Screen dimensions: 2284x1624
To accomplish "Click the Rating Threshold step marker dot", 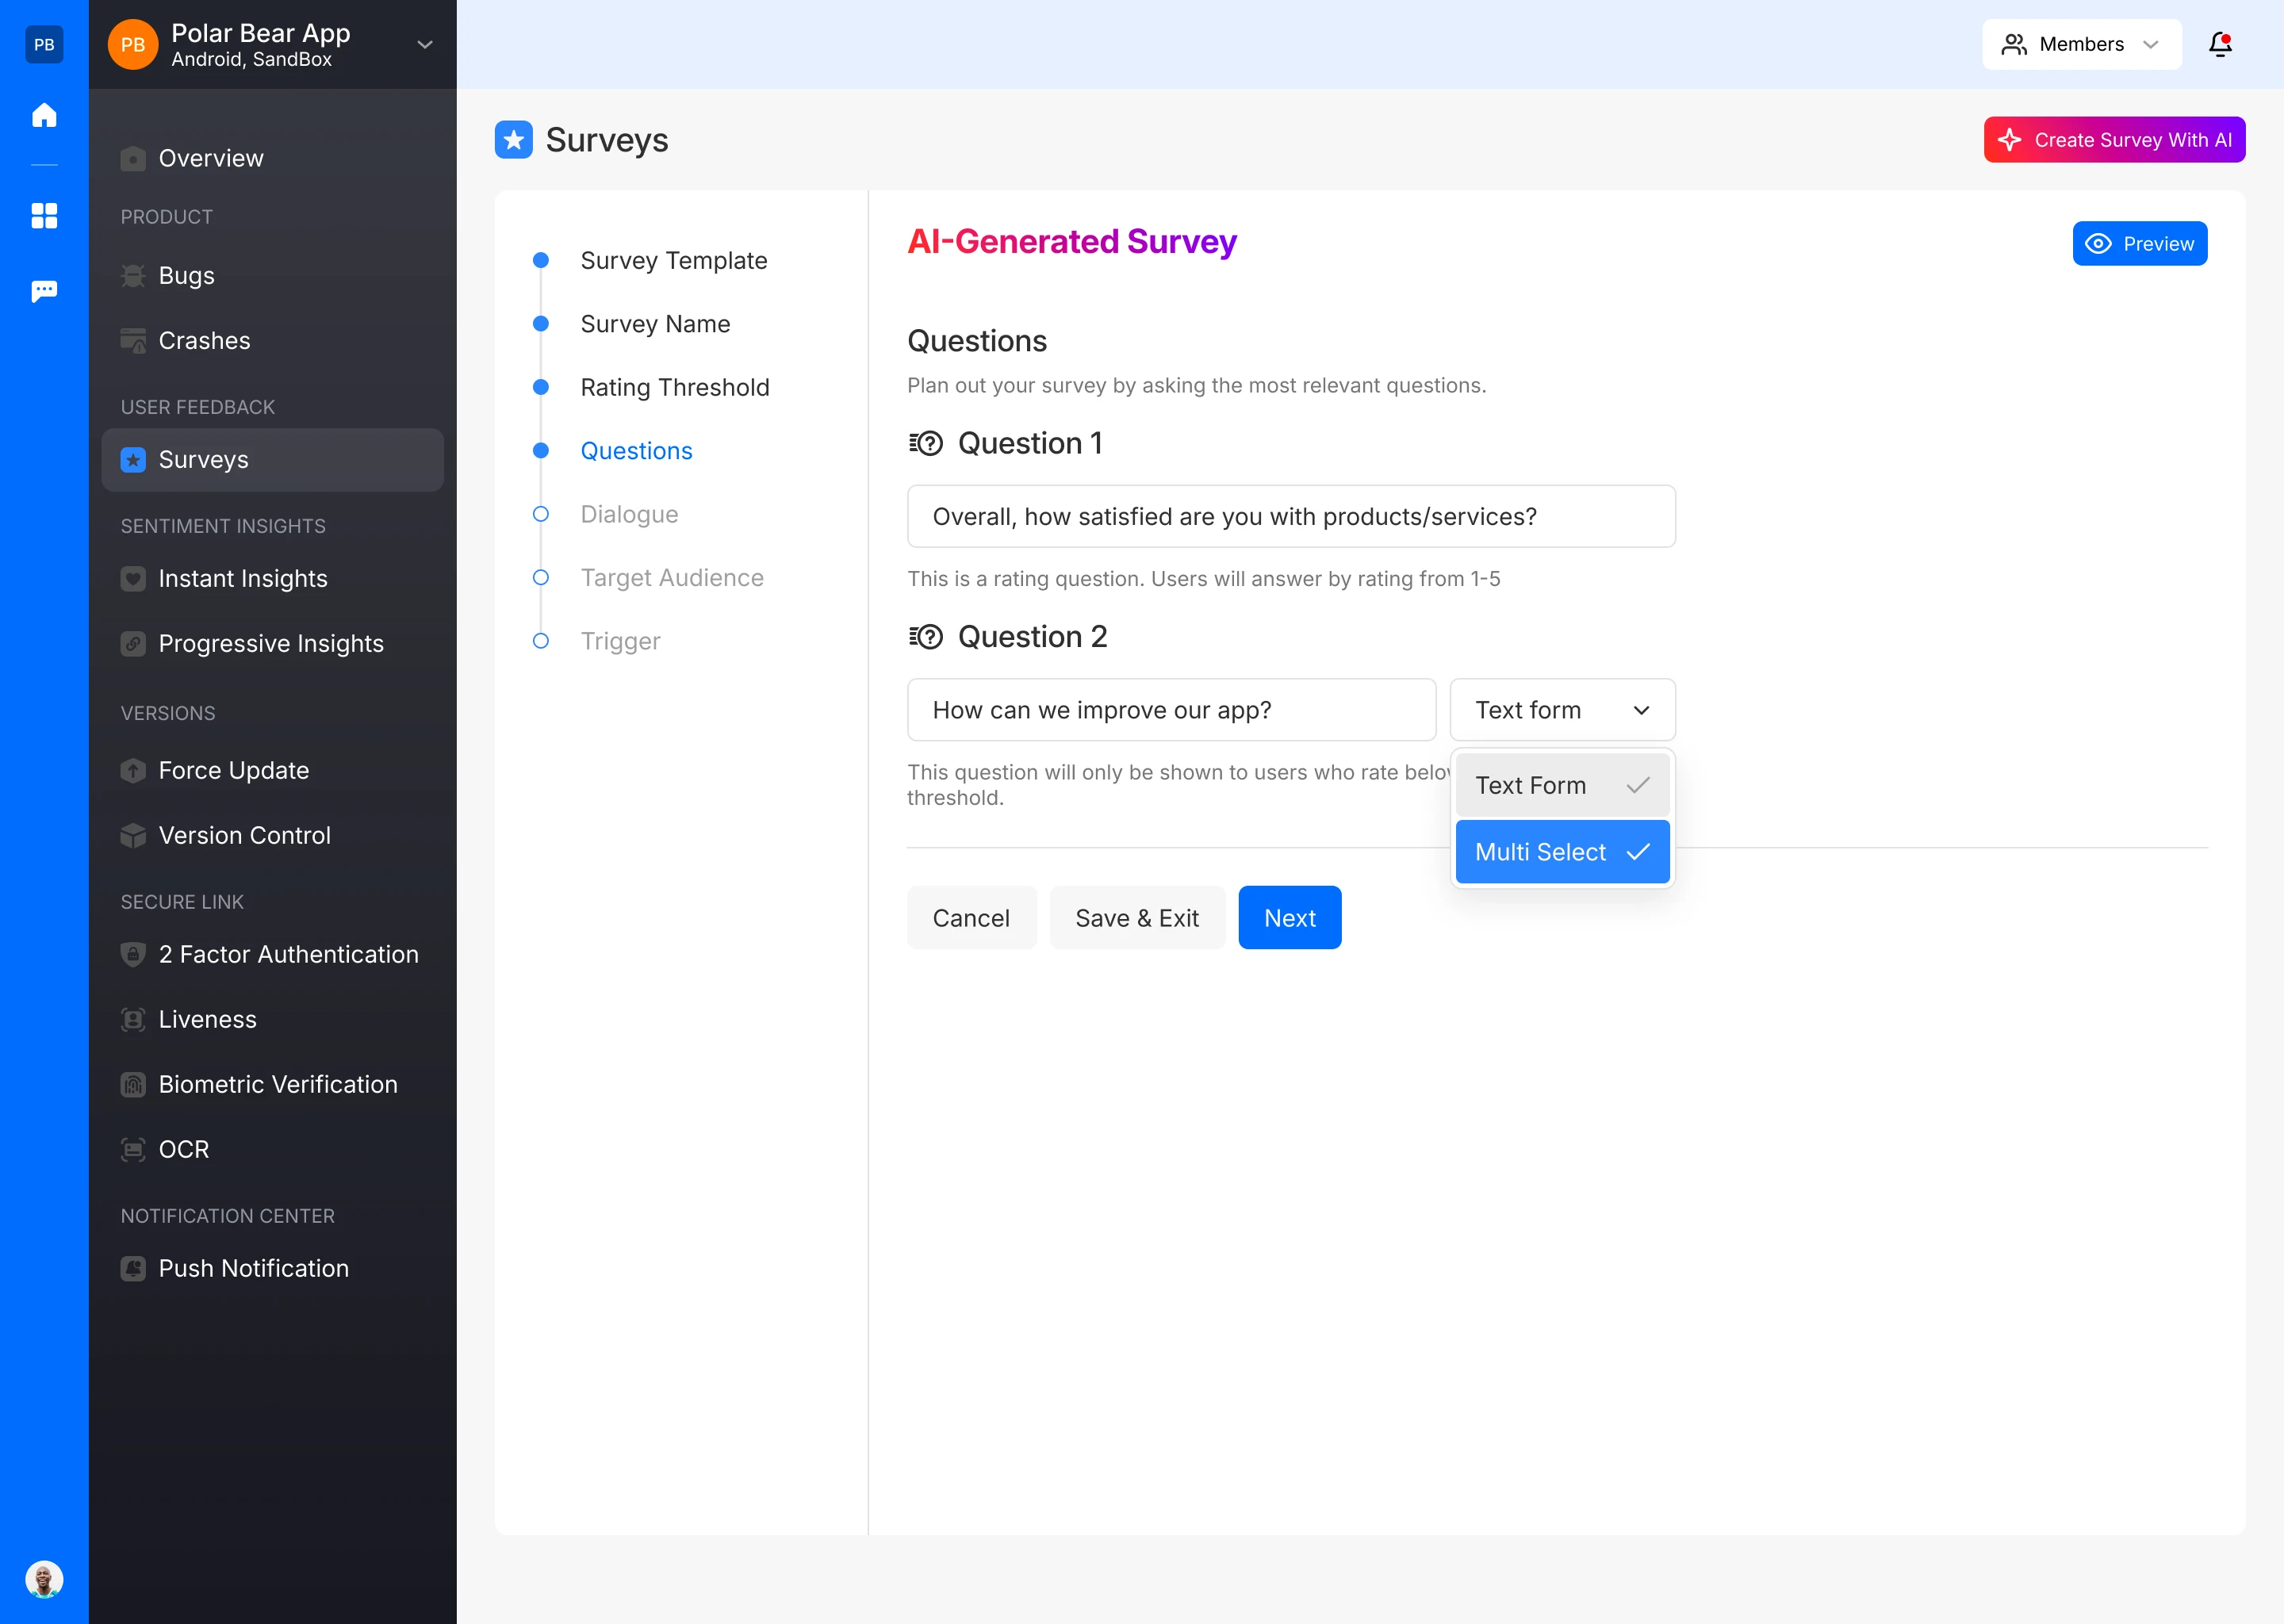I will pos(541,388).
